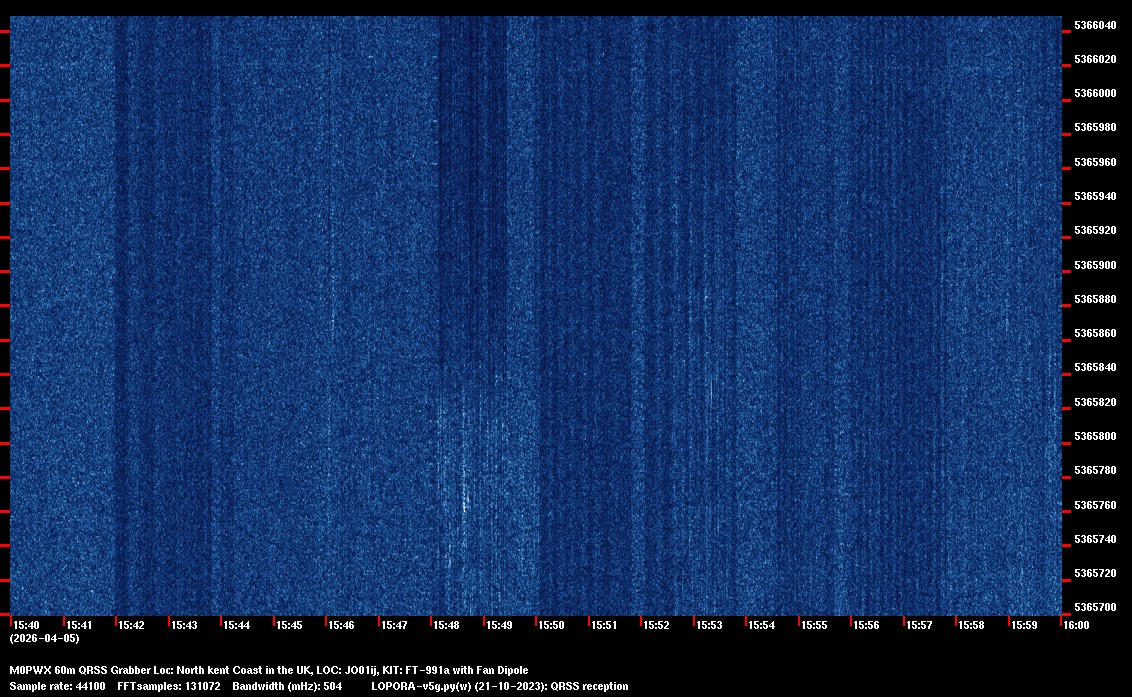Viewport: 1132px width, 697px height.
Task: Select the 15:50 time marker
Action: [551, 625]
